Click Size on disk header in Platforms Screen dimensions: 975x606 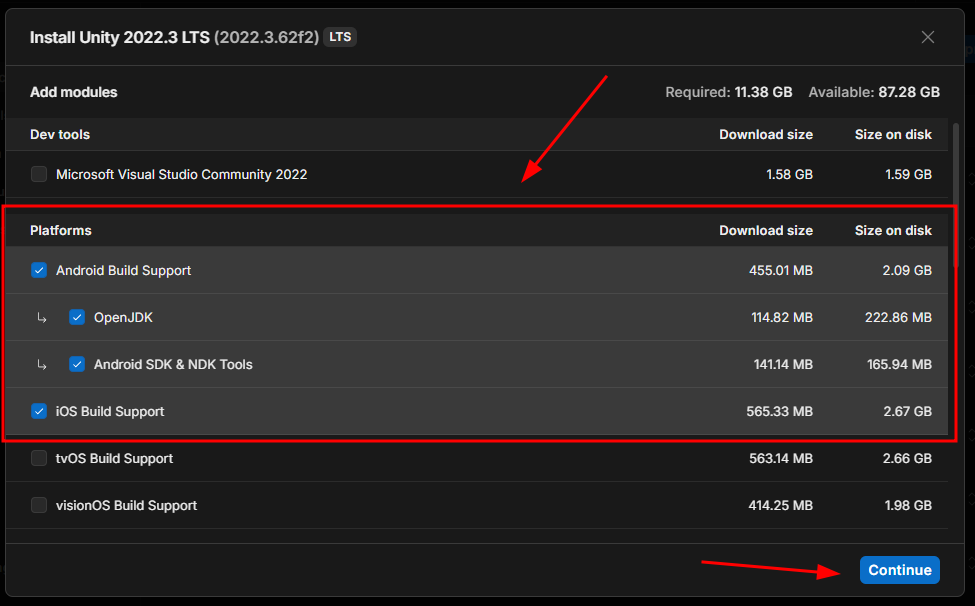(893, 230)
